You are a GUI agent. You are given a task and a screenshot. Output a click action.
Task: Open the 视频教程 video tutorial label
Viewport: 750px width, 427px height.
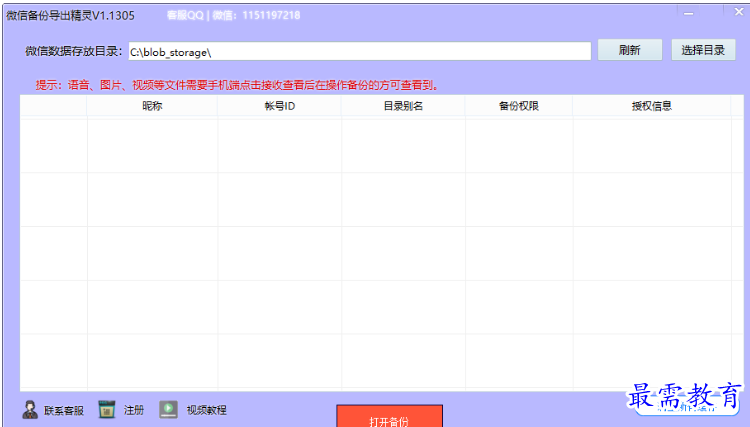coord(206,410)
